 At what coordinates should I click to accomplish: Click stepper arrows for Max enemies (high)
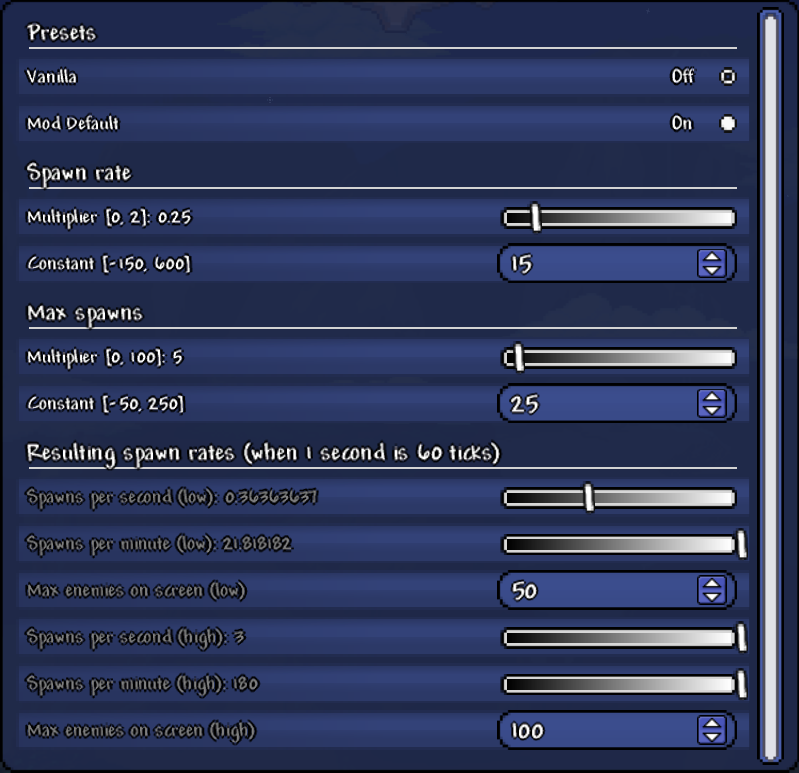coord(711,731)
